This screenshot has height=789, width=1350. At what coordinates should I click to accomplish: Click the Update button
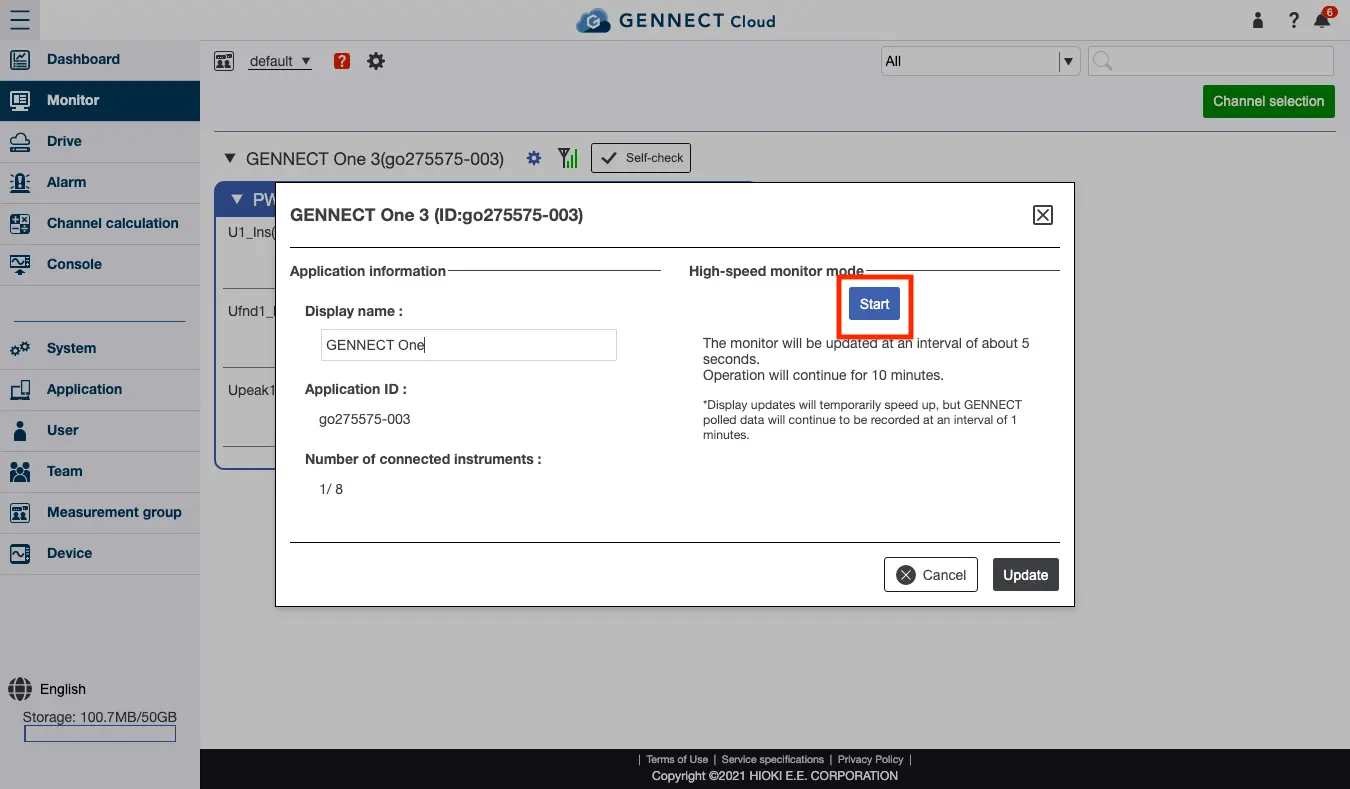(x=1025, y=575)
